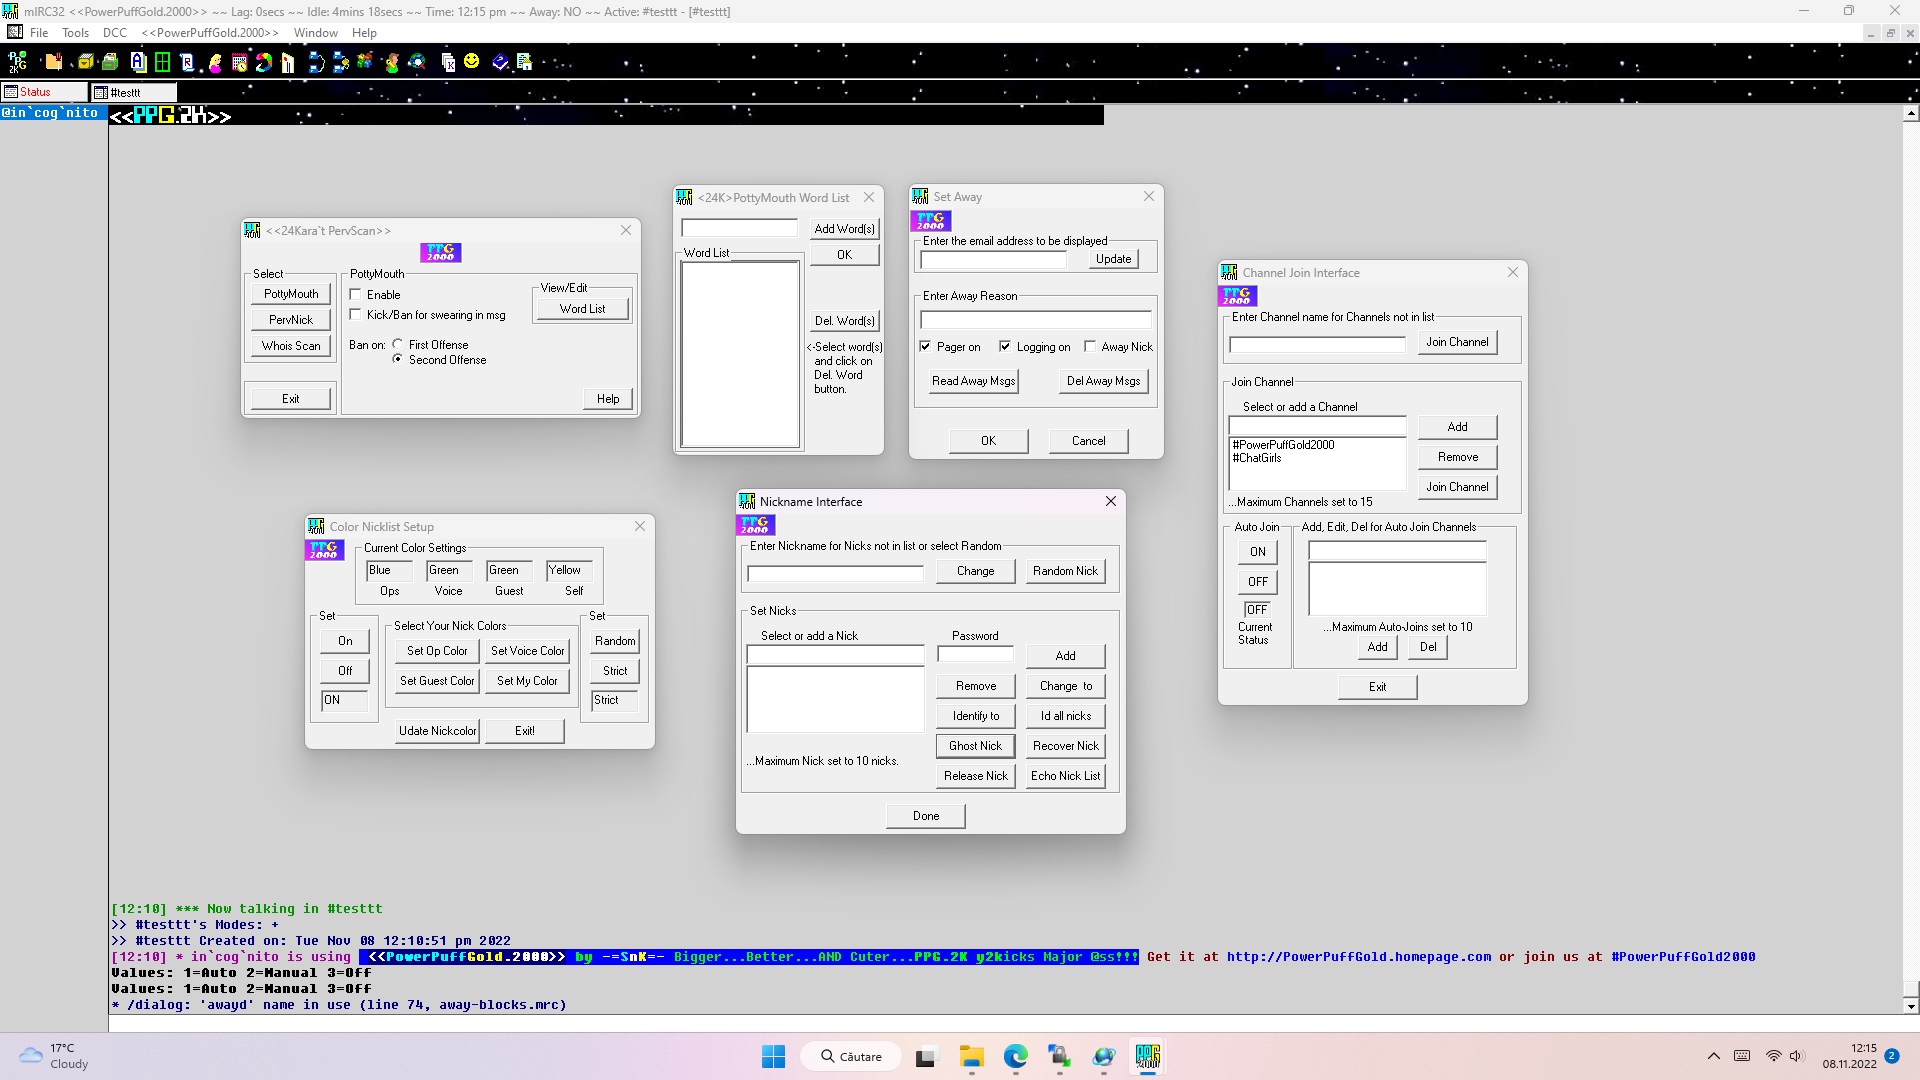
Task: Open the DCC menu
Action: pyautogui.click(x=115, y=32)
